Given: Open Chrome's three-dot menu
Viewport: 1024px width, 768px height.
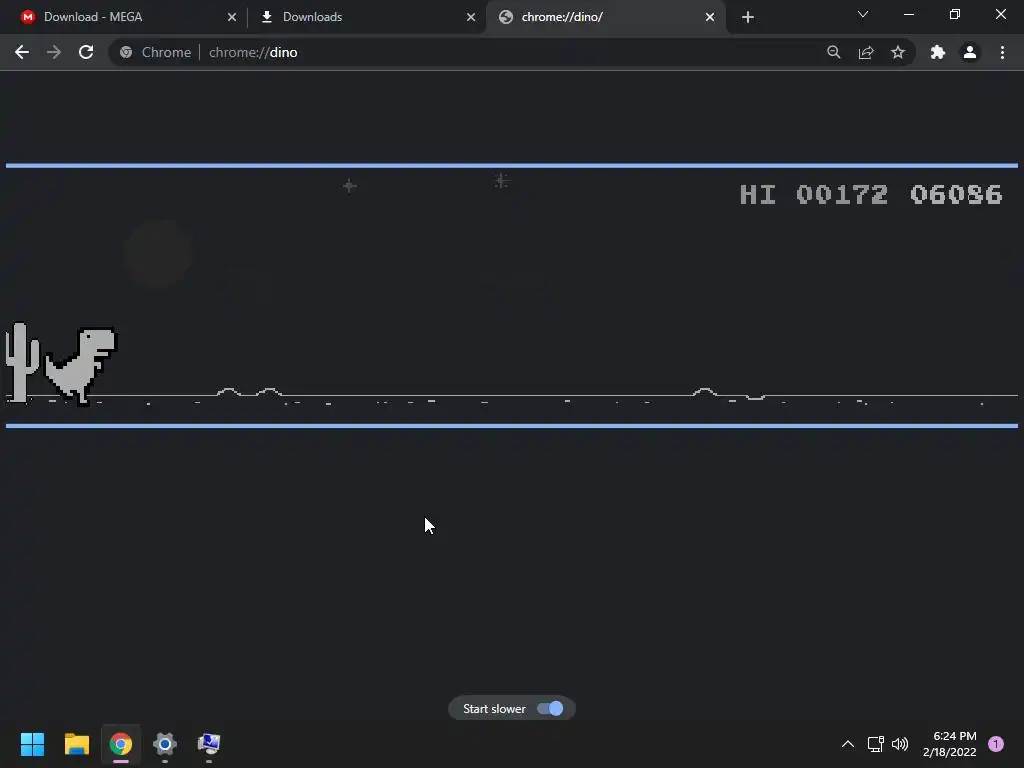Looking at the screenshot, I should [1002, 52].
